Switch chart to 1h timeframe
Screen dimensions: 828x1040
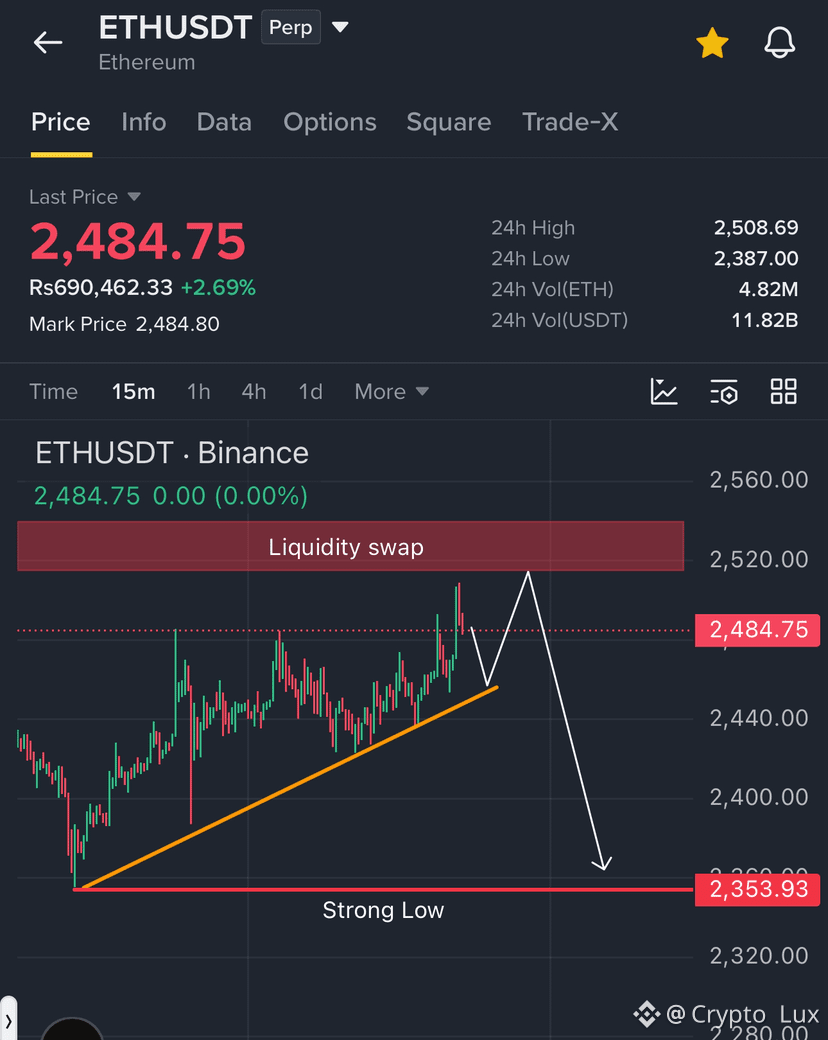pos(198,391)
